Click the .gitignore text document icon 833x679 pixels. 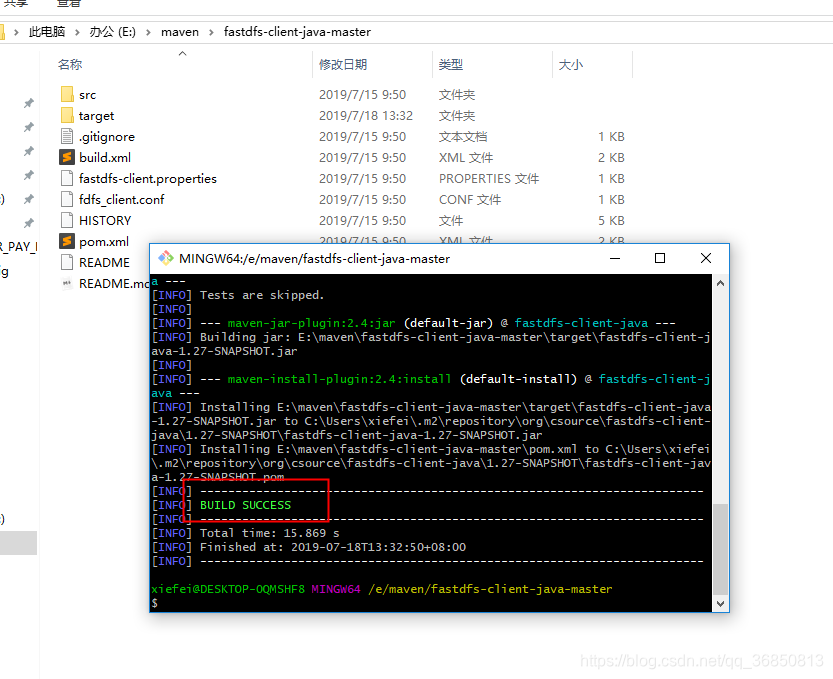[66, 136]
